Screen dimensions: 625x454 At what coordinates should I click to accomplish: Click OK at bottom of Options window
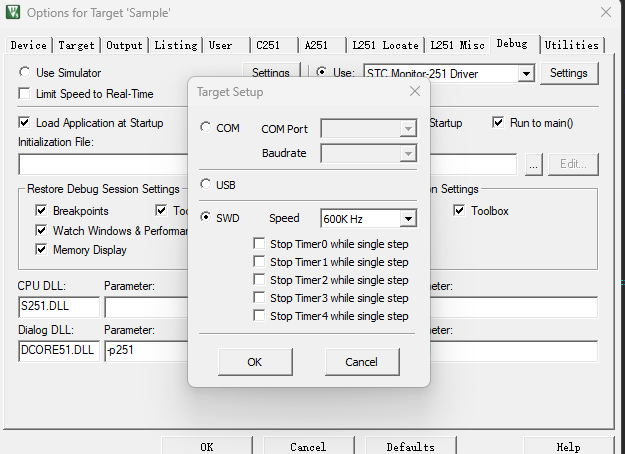click(207, 446)
